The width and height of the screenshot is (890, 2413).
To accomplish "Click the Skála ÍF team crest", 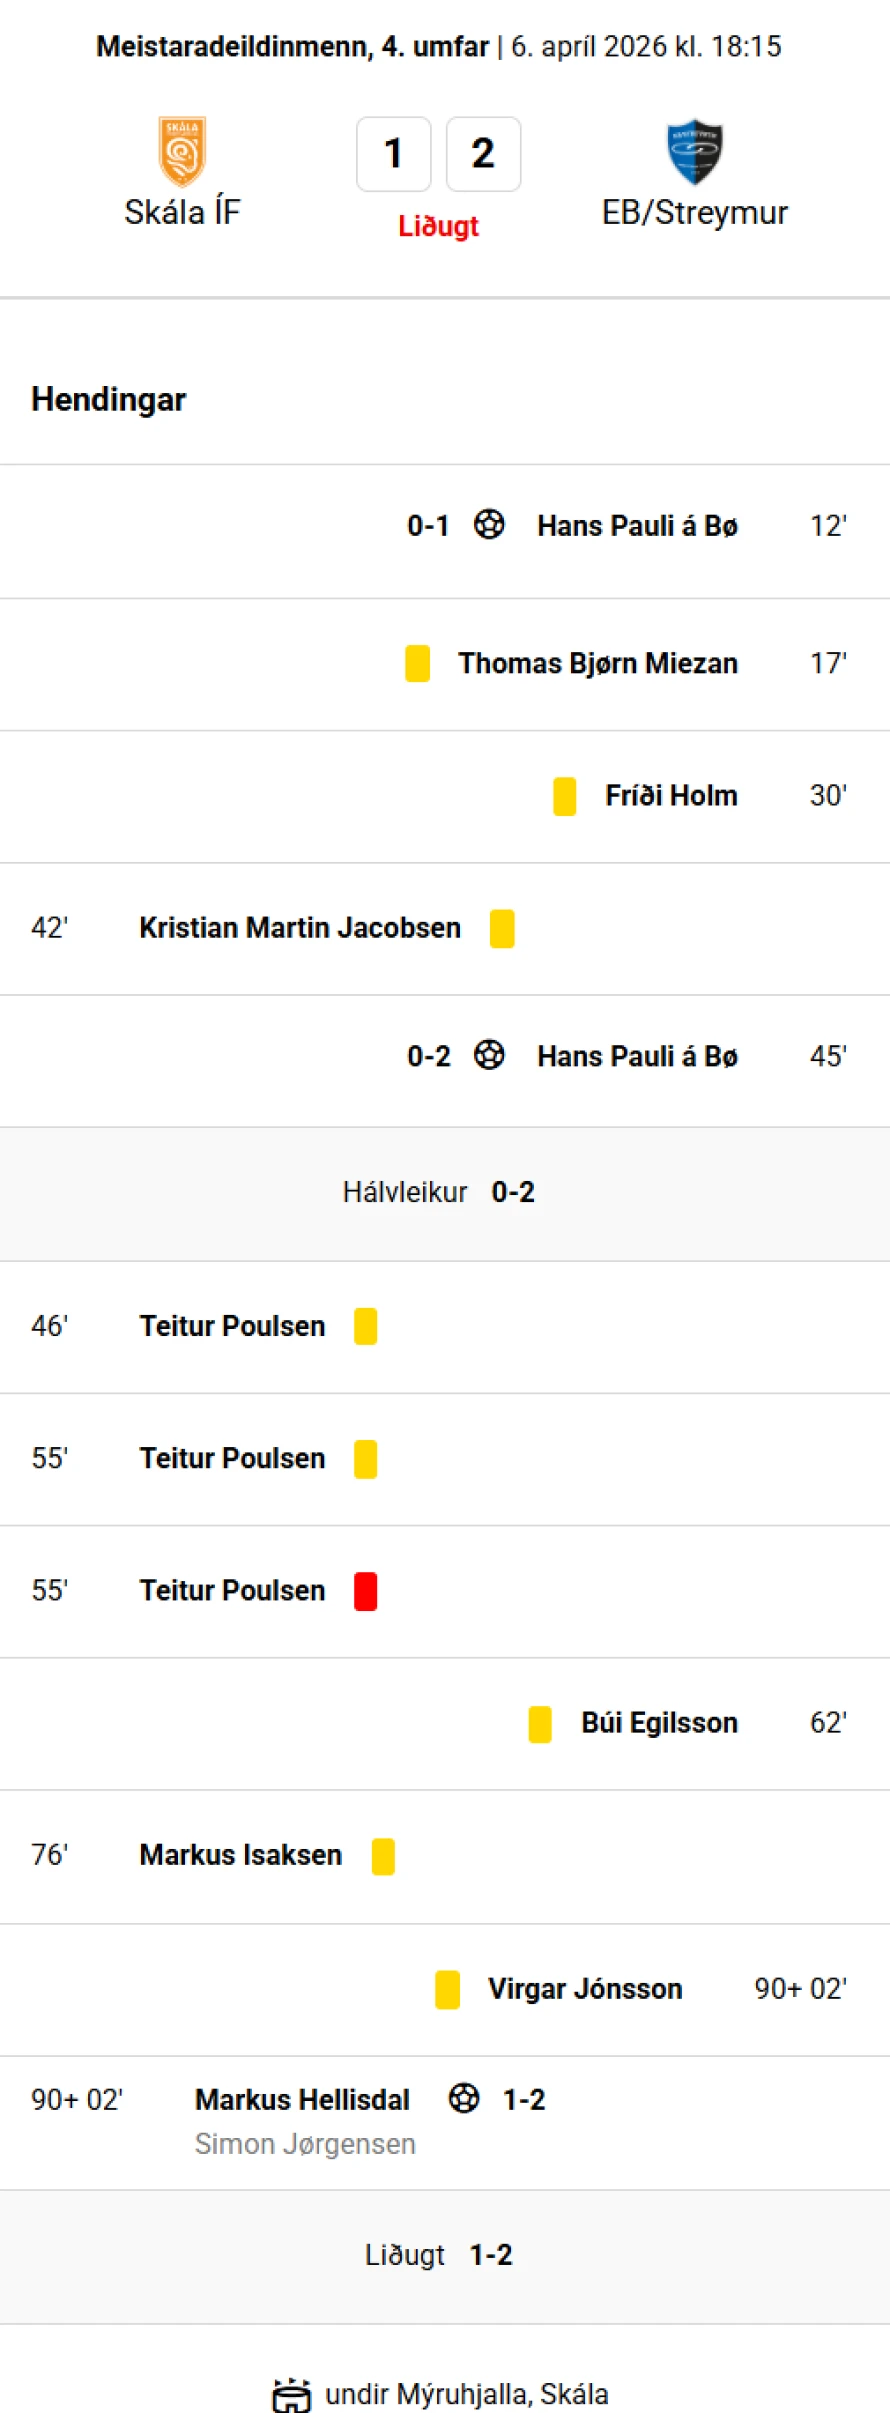I will (x=182, y=151).
